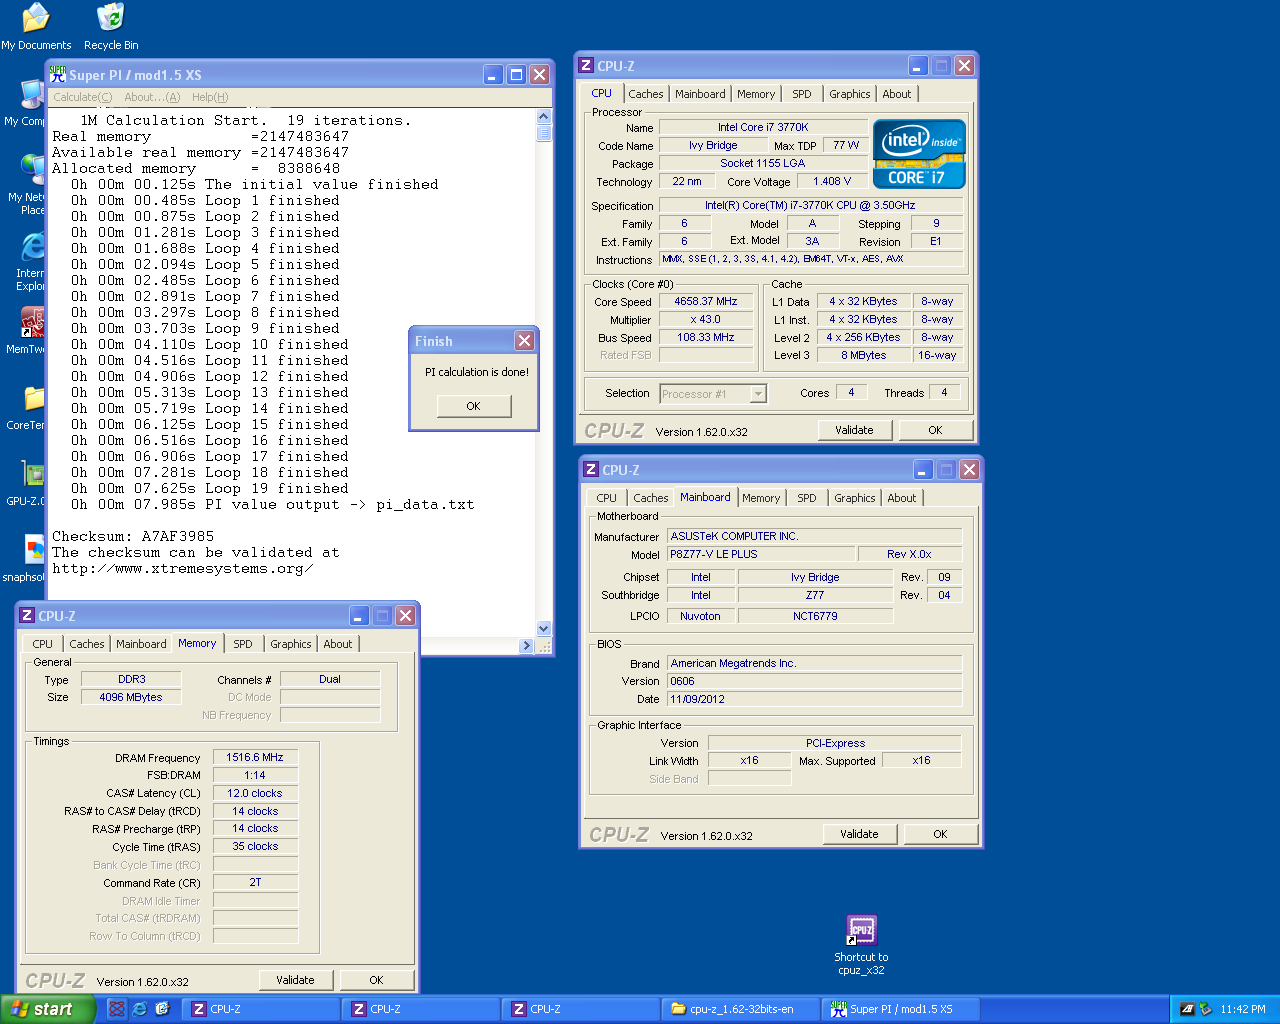Open the Start menu
The width and height of the screenshot is (1280, 1024).
[x=48, y=1009]
